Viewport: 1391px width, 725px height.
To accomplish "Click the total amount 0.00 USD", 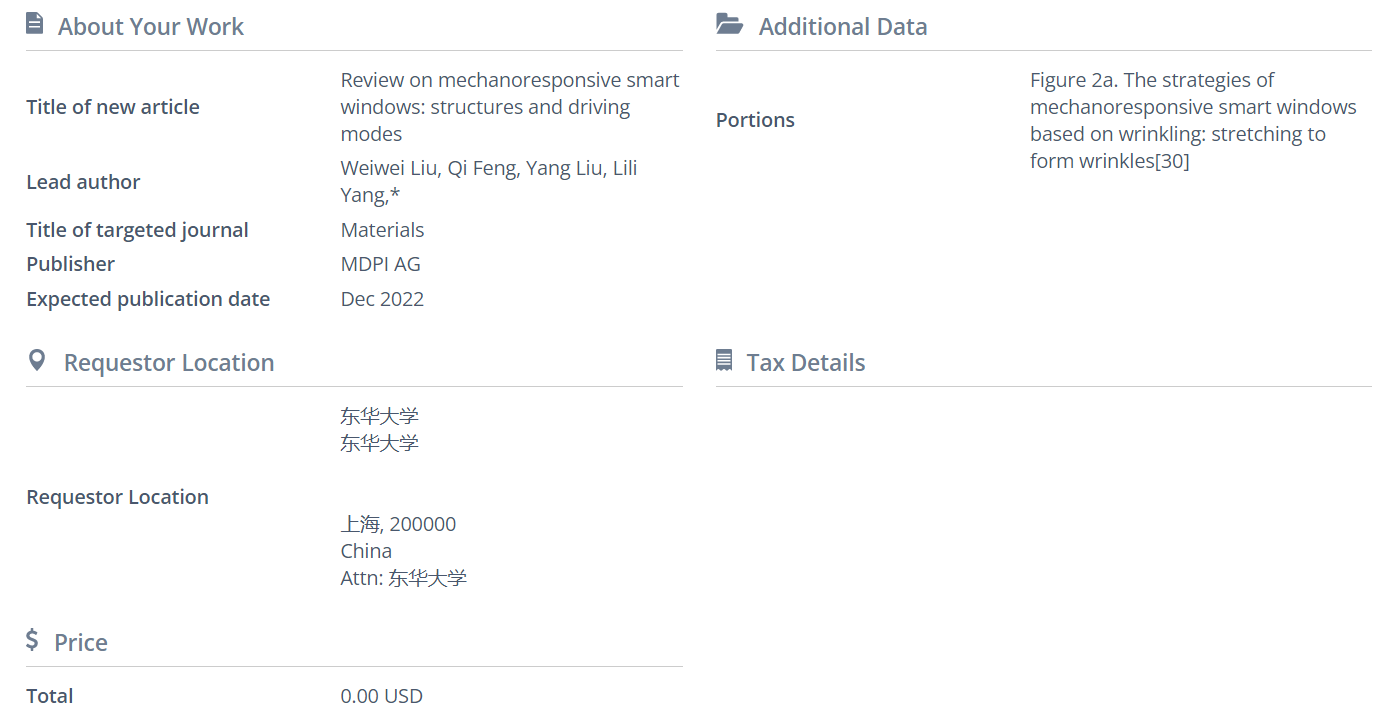I will [x=381, y=696].
